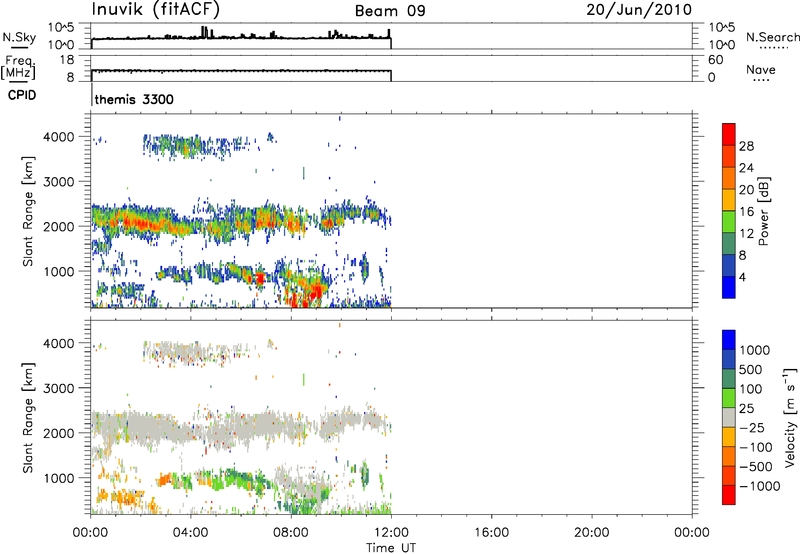Image resolution: width=800 pixels, height=554 pixels.
Task: Click the blue bottom of the Power colorbar
Action: [x=729, y=287]
